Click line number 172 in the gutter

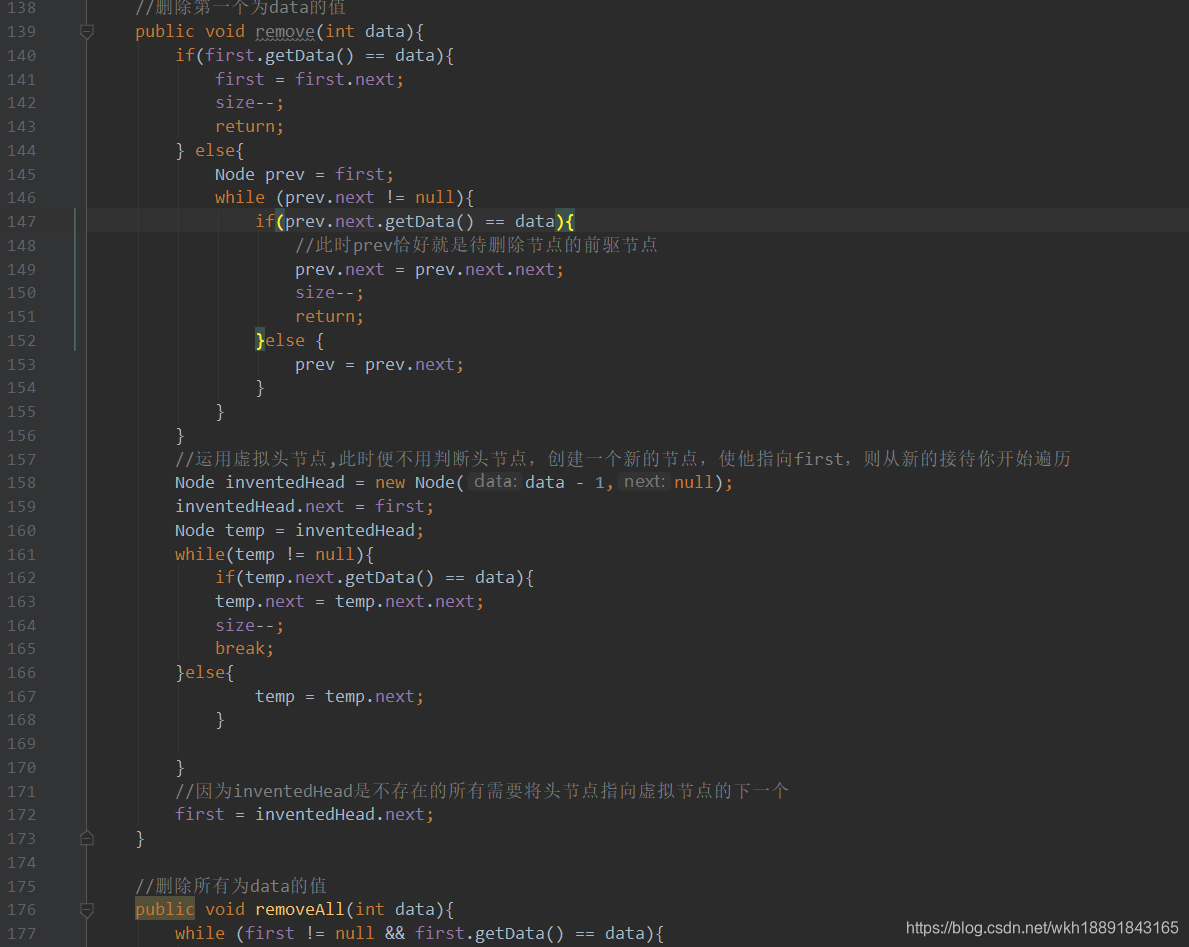[x=21, y=815]
